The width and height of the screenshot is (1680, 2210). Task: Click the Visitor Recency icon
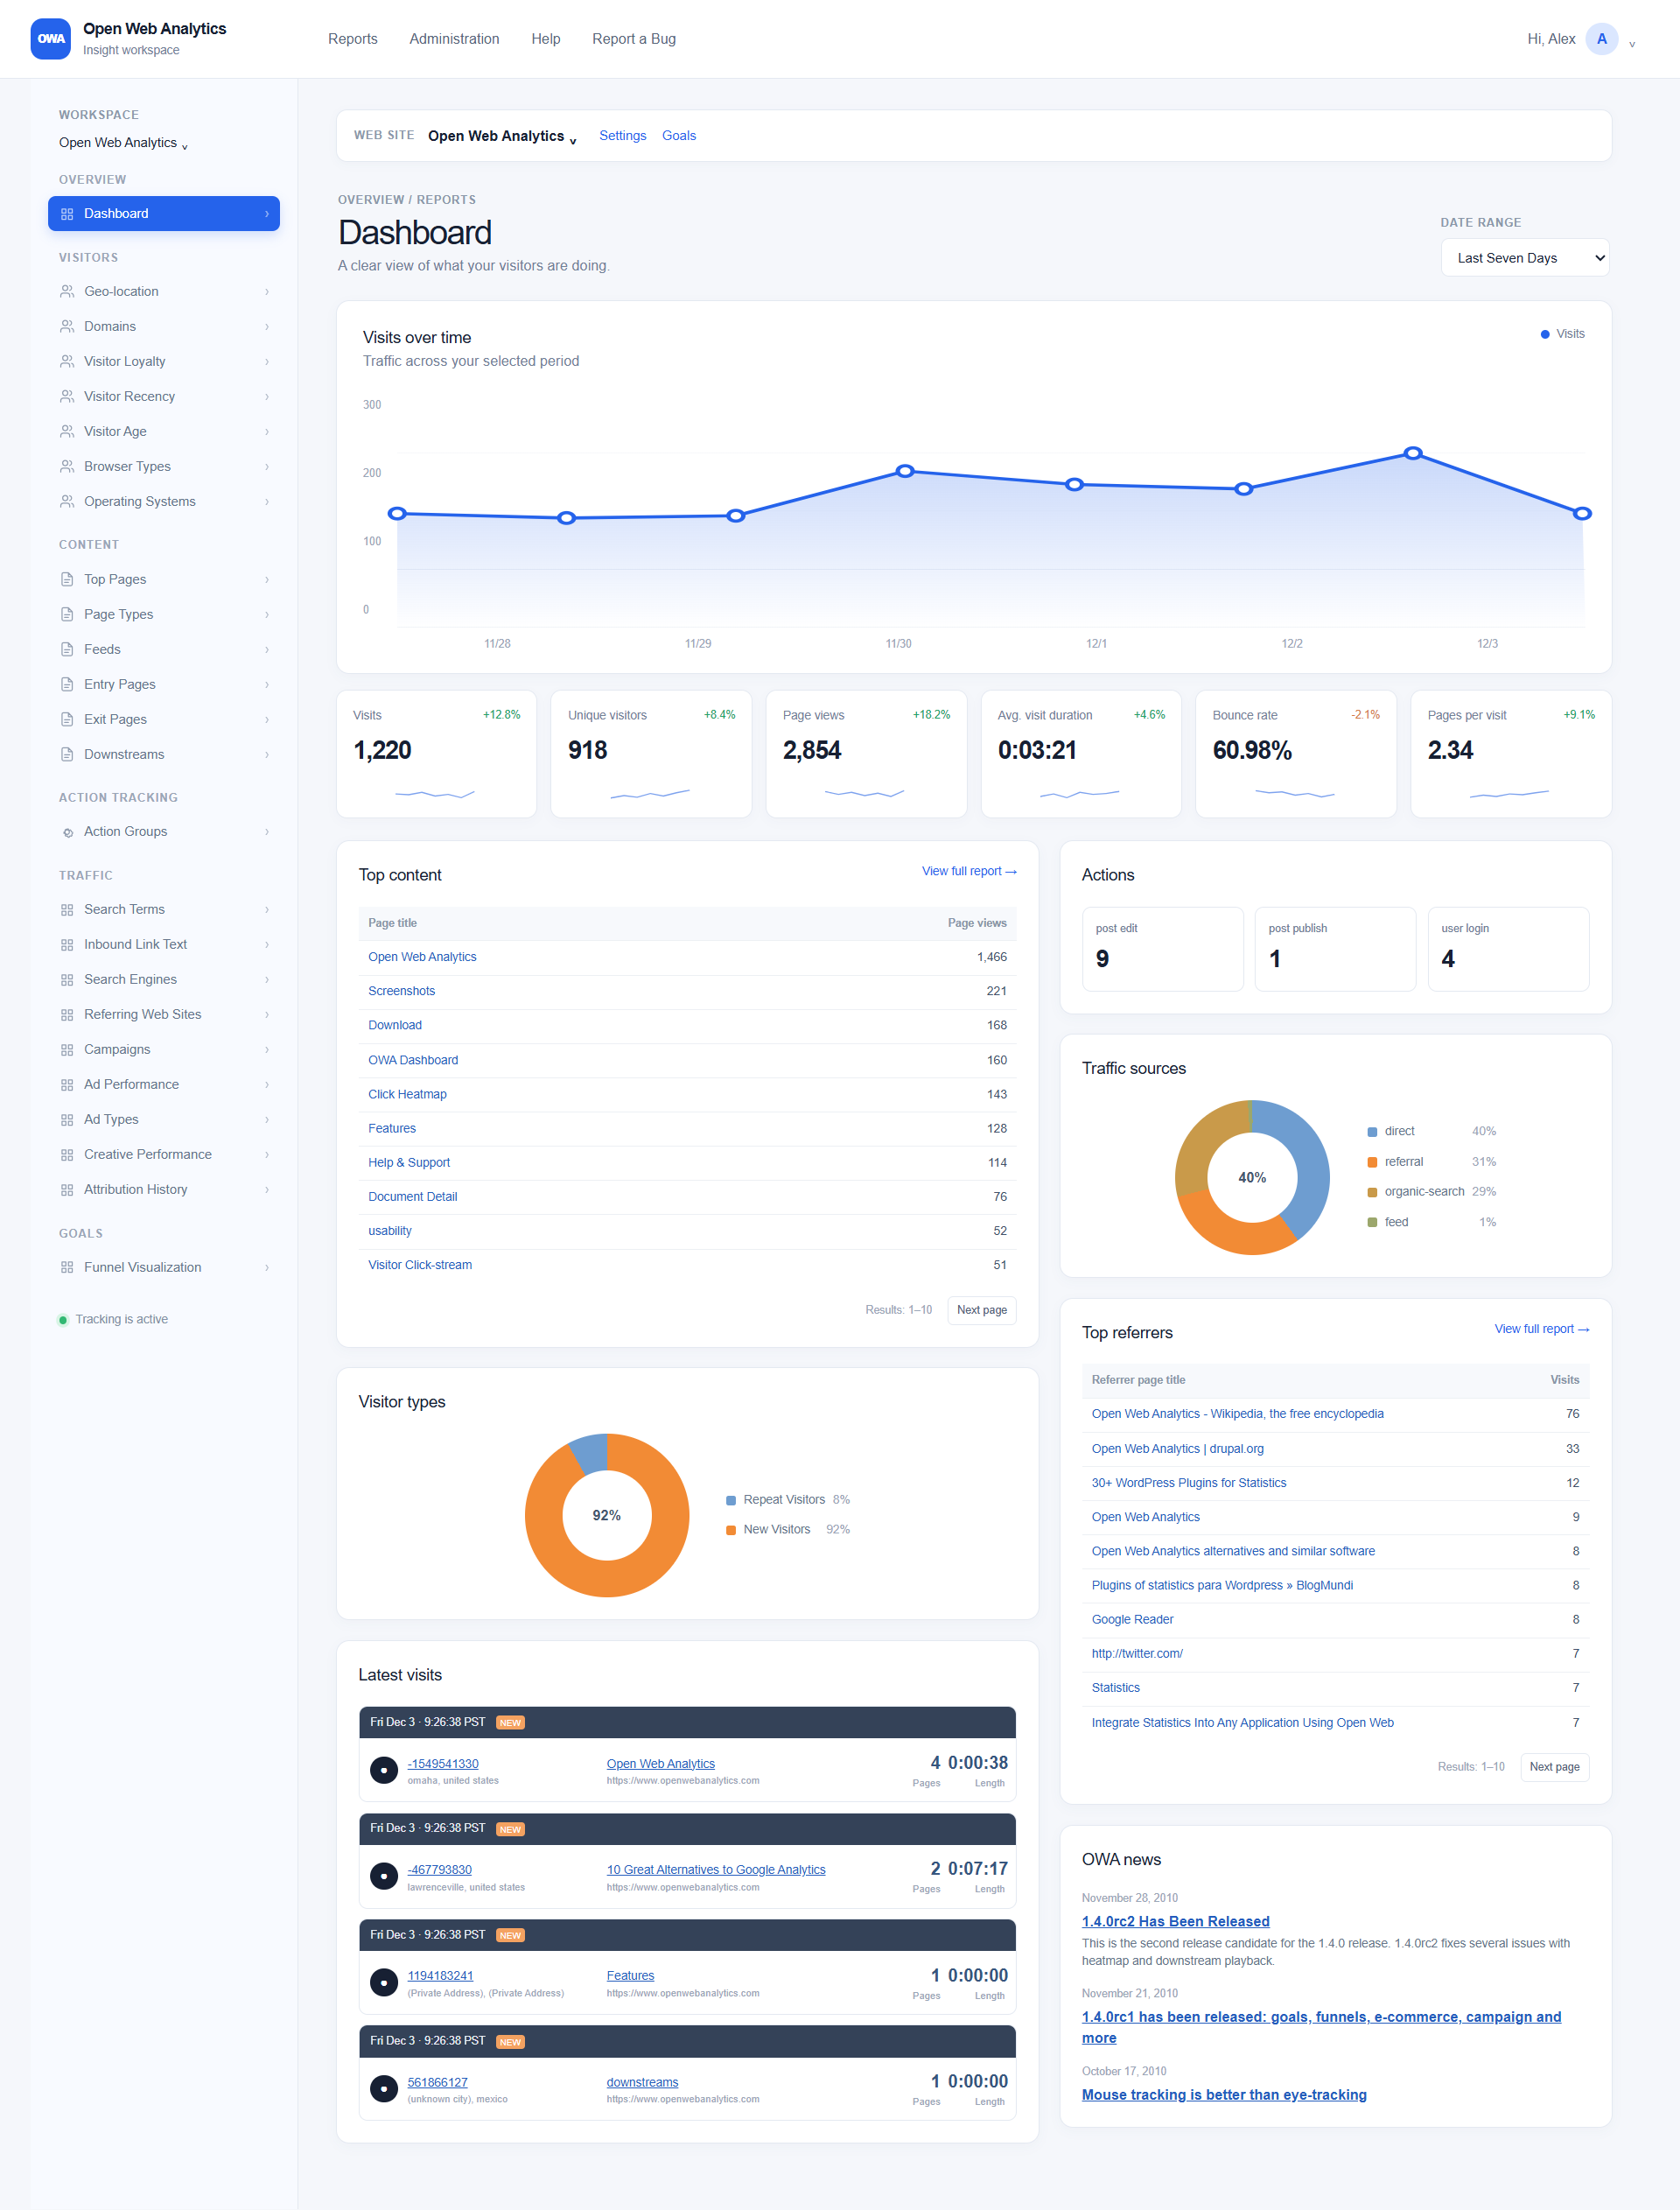click(x=67, y=397)
